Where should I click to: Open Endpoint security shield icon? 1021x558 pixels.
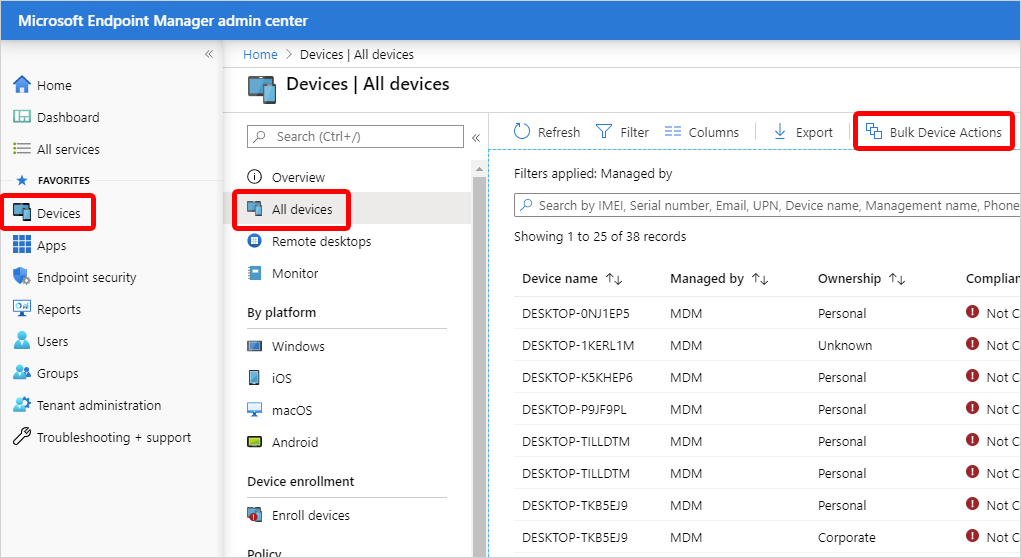21,277
